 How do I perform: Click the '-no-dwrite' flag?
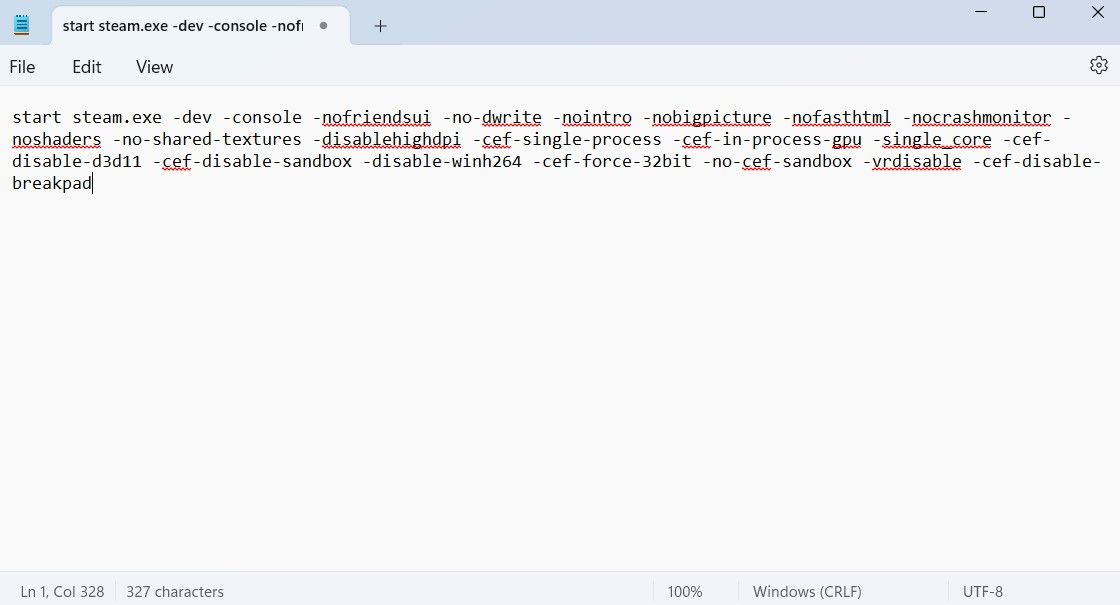492,117
